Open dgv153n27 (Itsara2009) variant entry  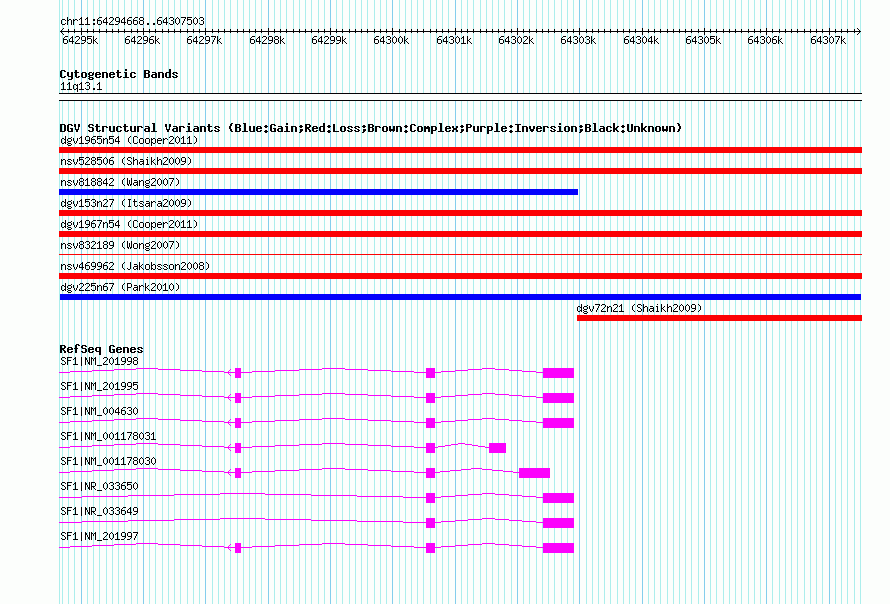pyautogui.click(x=126, y=203)
